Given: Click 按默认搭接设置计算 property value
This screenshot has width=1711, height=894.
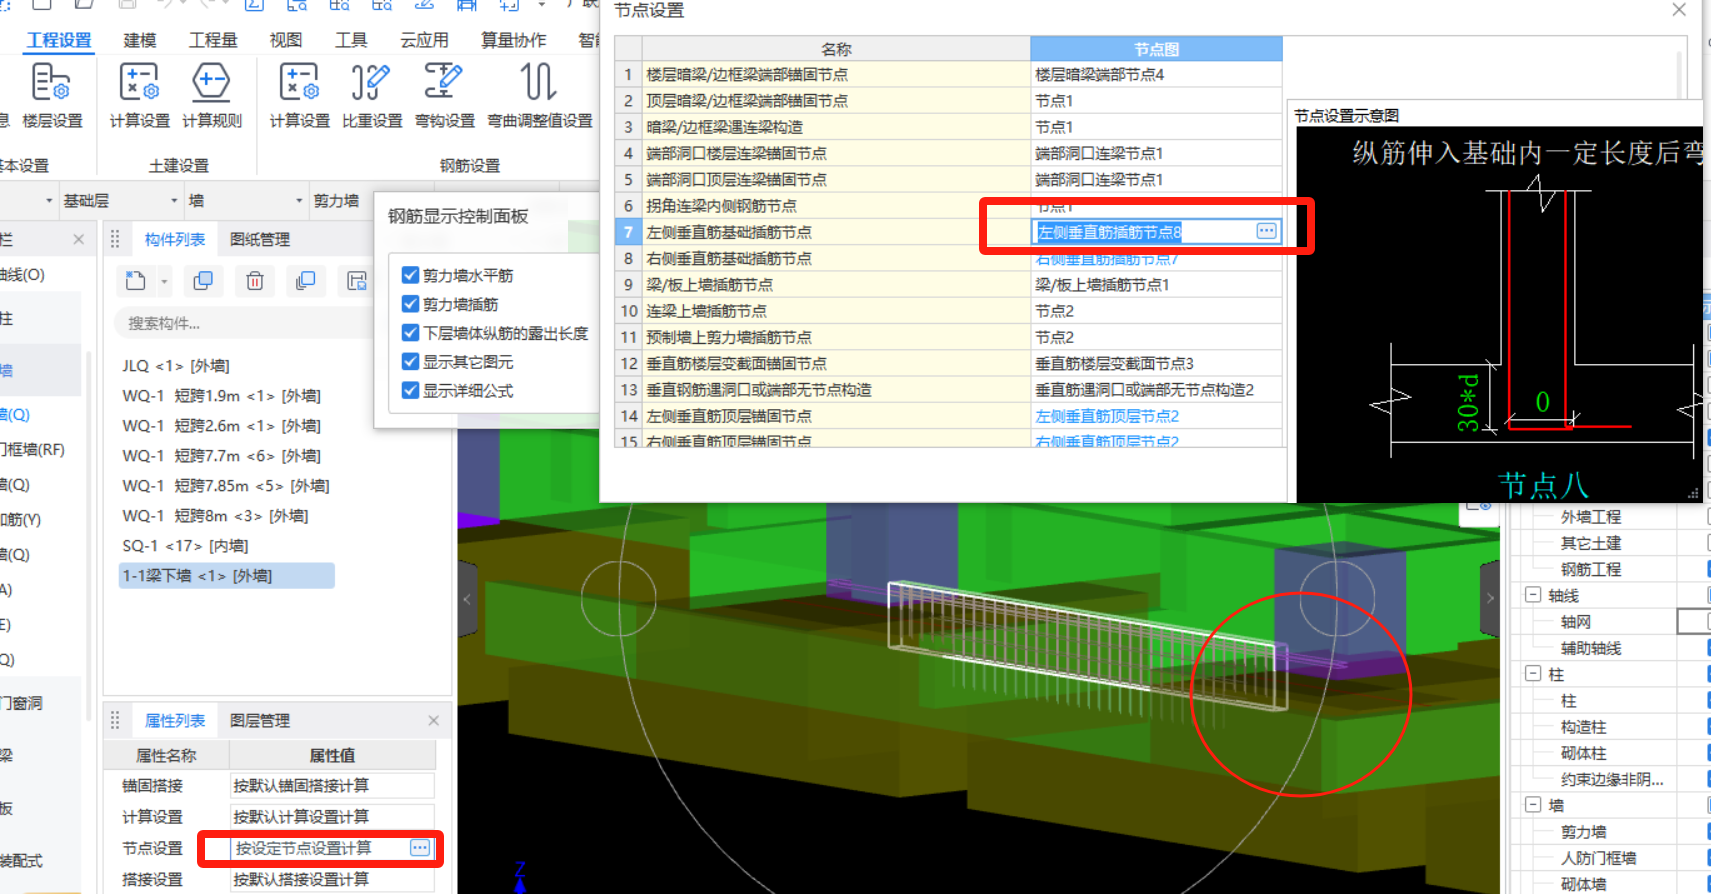Looking at the screenshot, I should [x=332, y=880].
